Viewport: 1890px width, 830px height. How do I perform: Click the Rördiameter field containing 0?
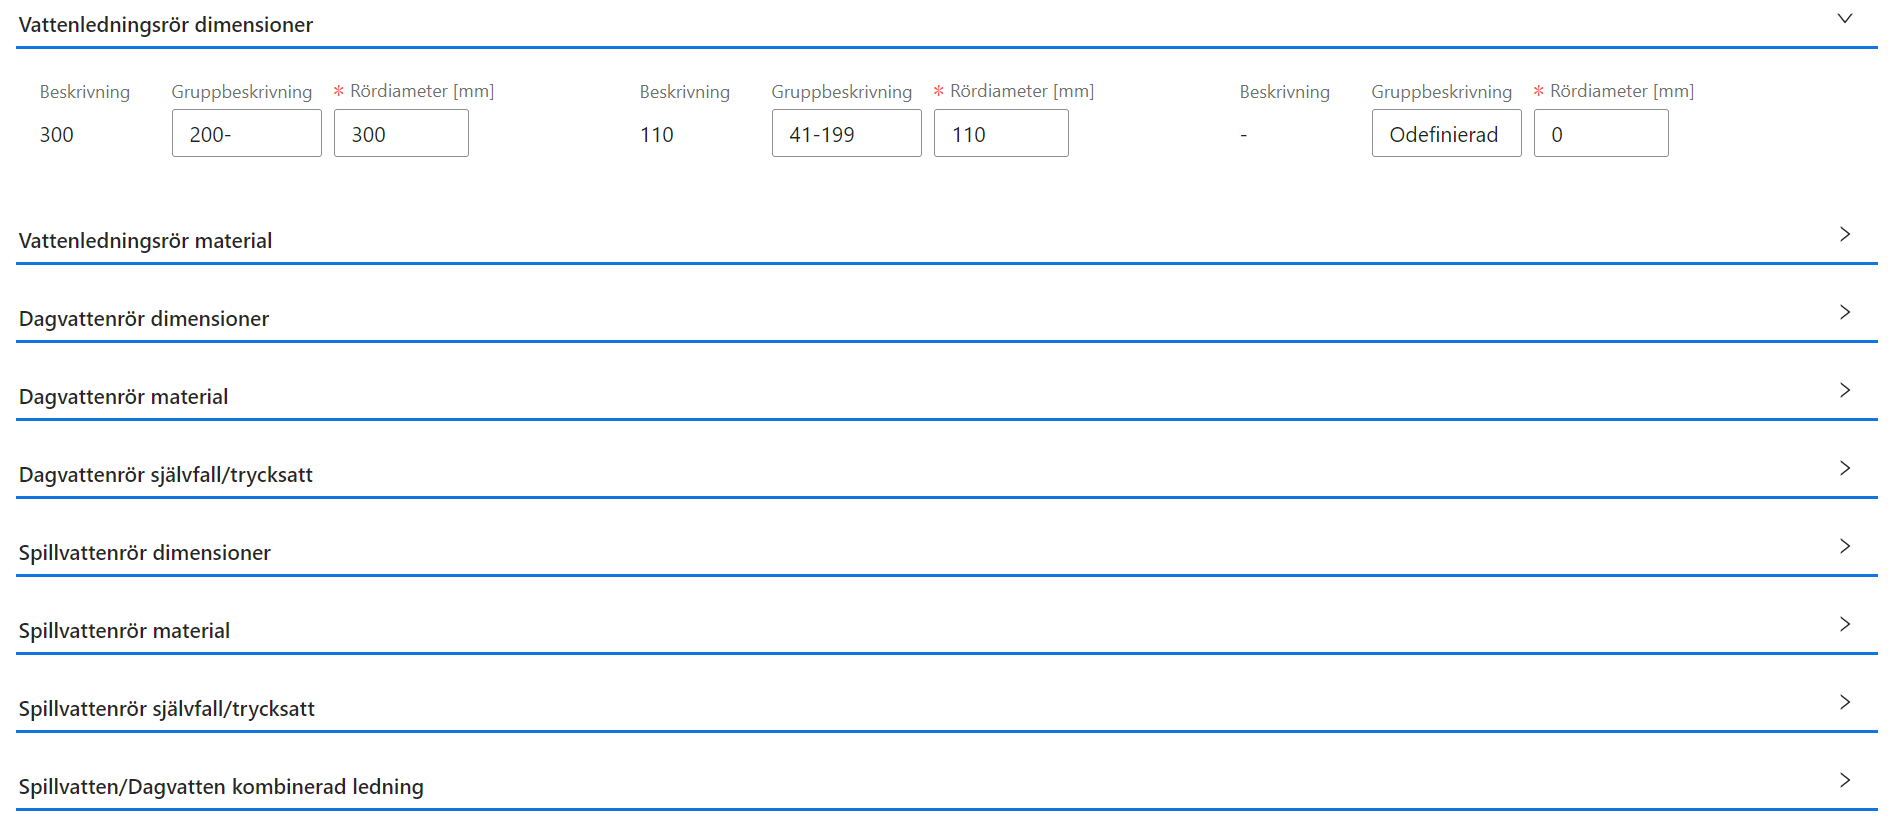pyautogui.click(x=1601, y=134)
